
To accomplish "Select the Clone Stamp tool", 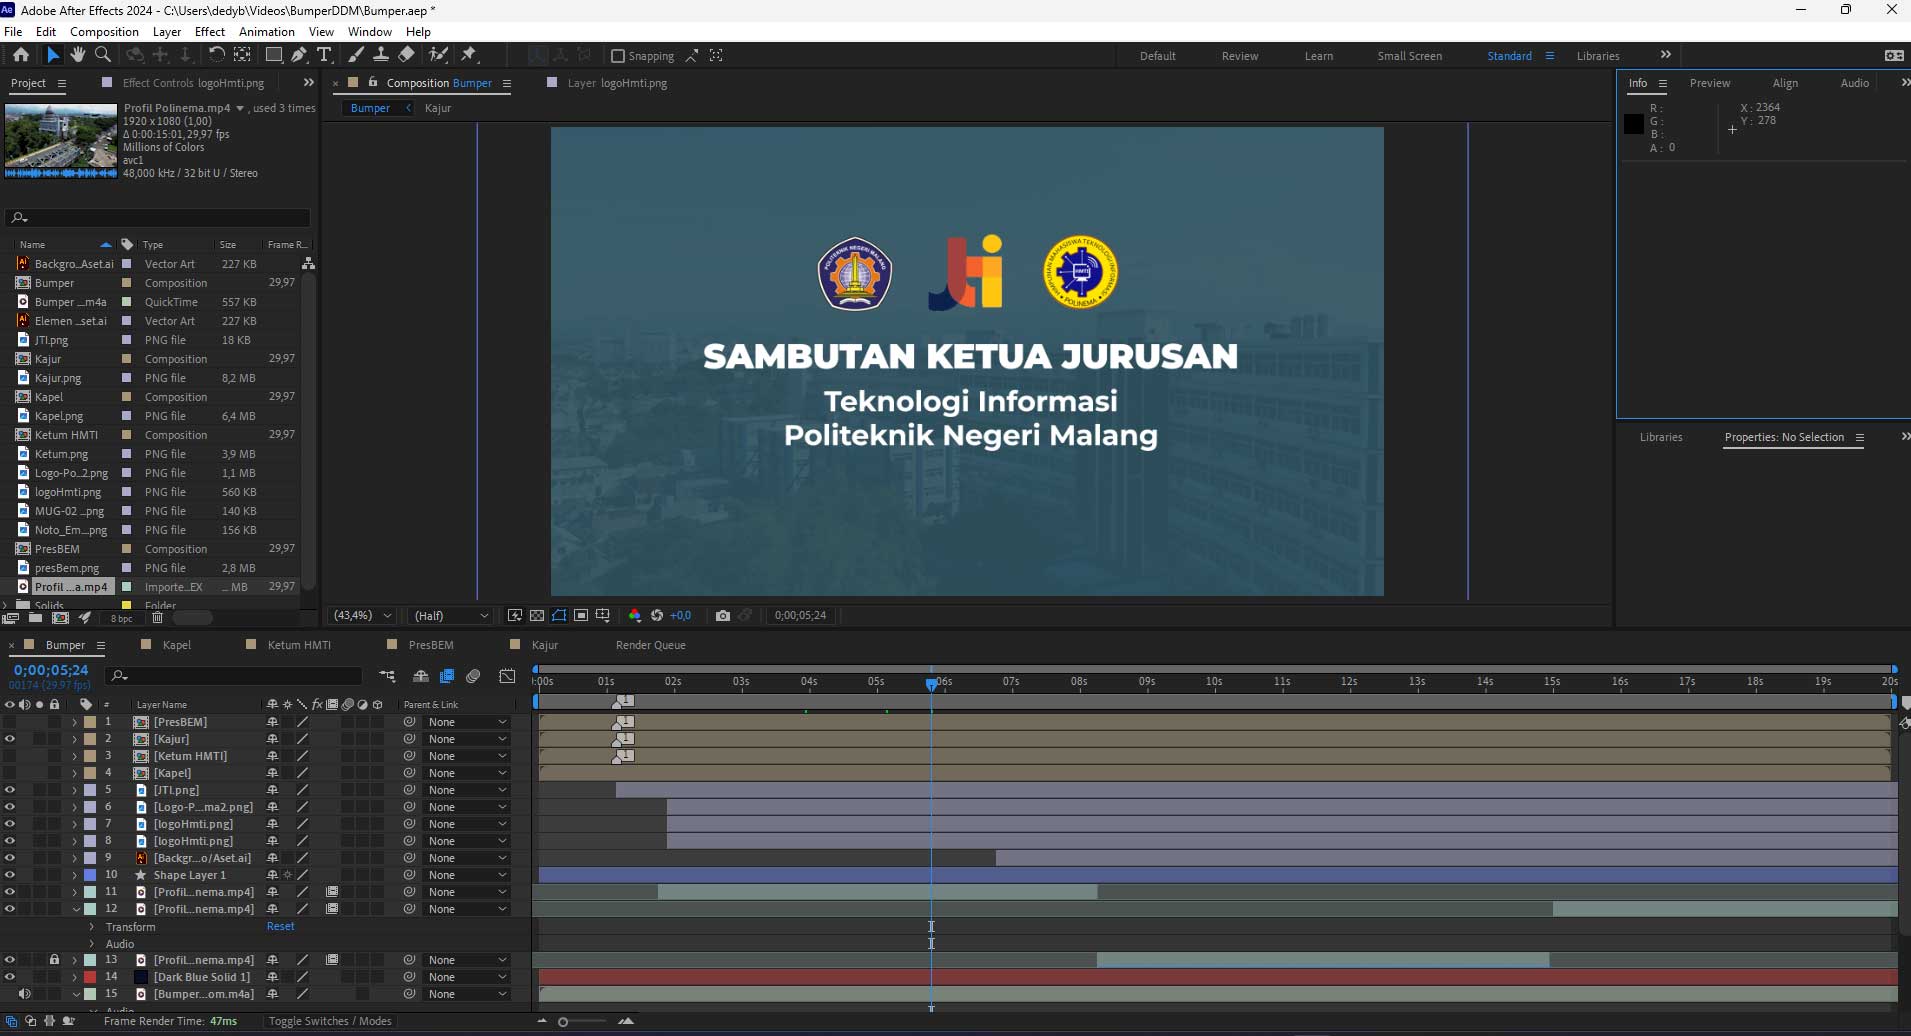I will click(381, 55).
